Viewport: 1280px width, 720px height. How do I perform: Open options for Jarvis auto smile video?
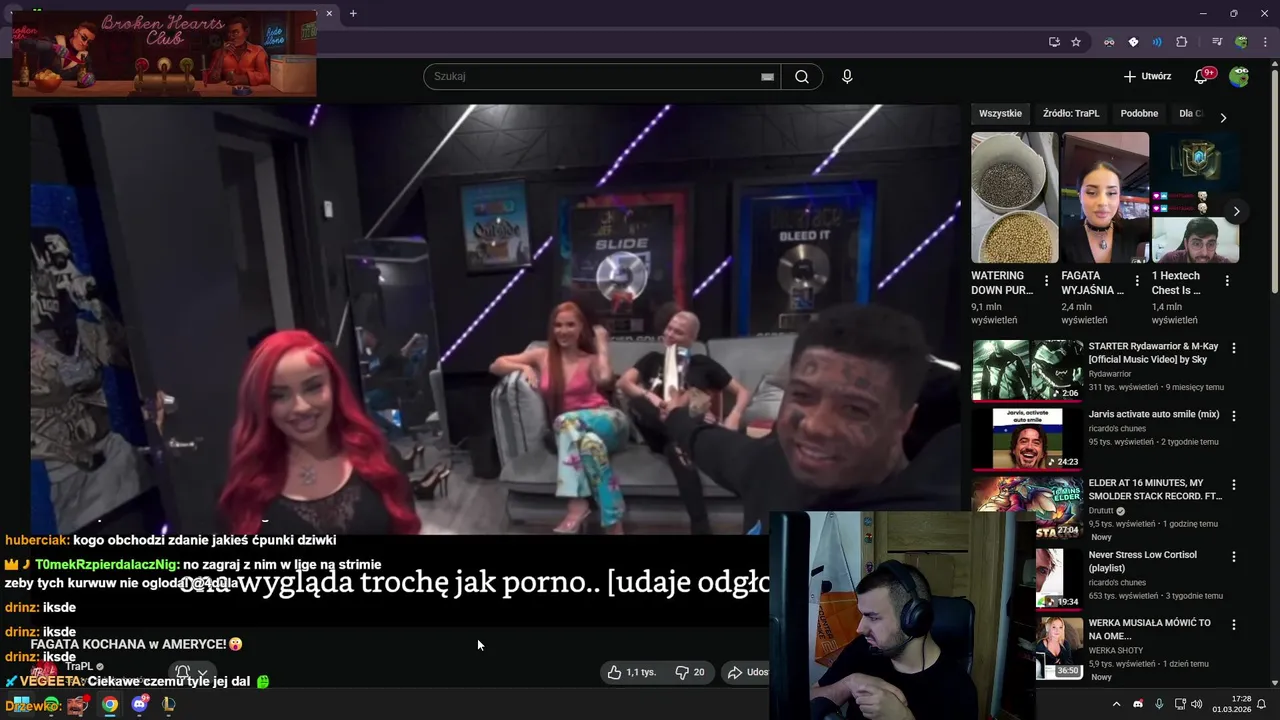click(x=1233, y=415)
